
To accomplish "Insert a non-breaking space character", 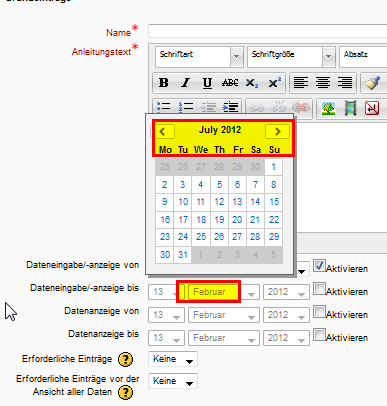I will click(372, 109).
